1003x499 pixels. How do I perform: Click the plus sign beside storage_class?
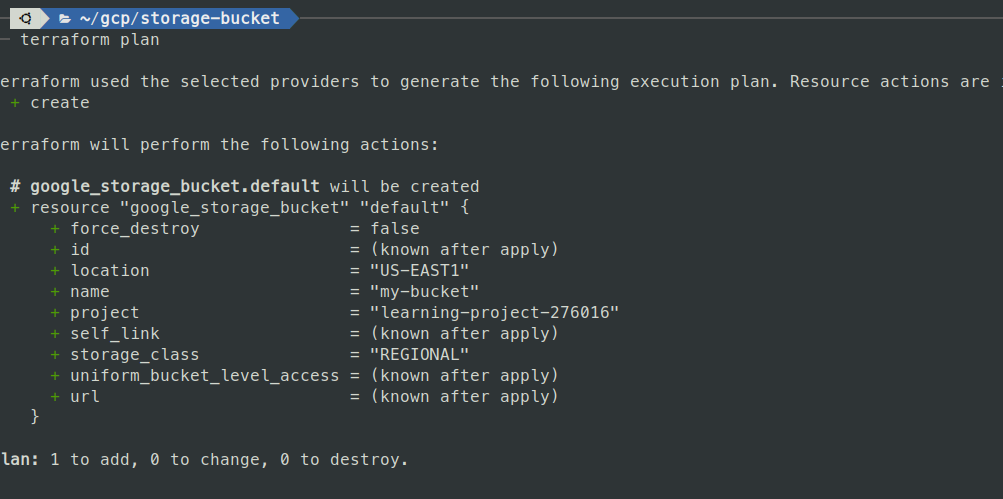click(55, 355)
